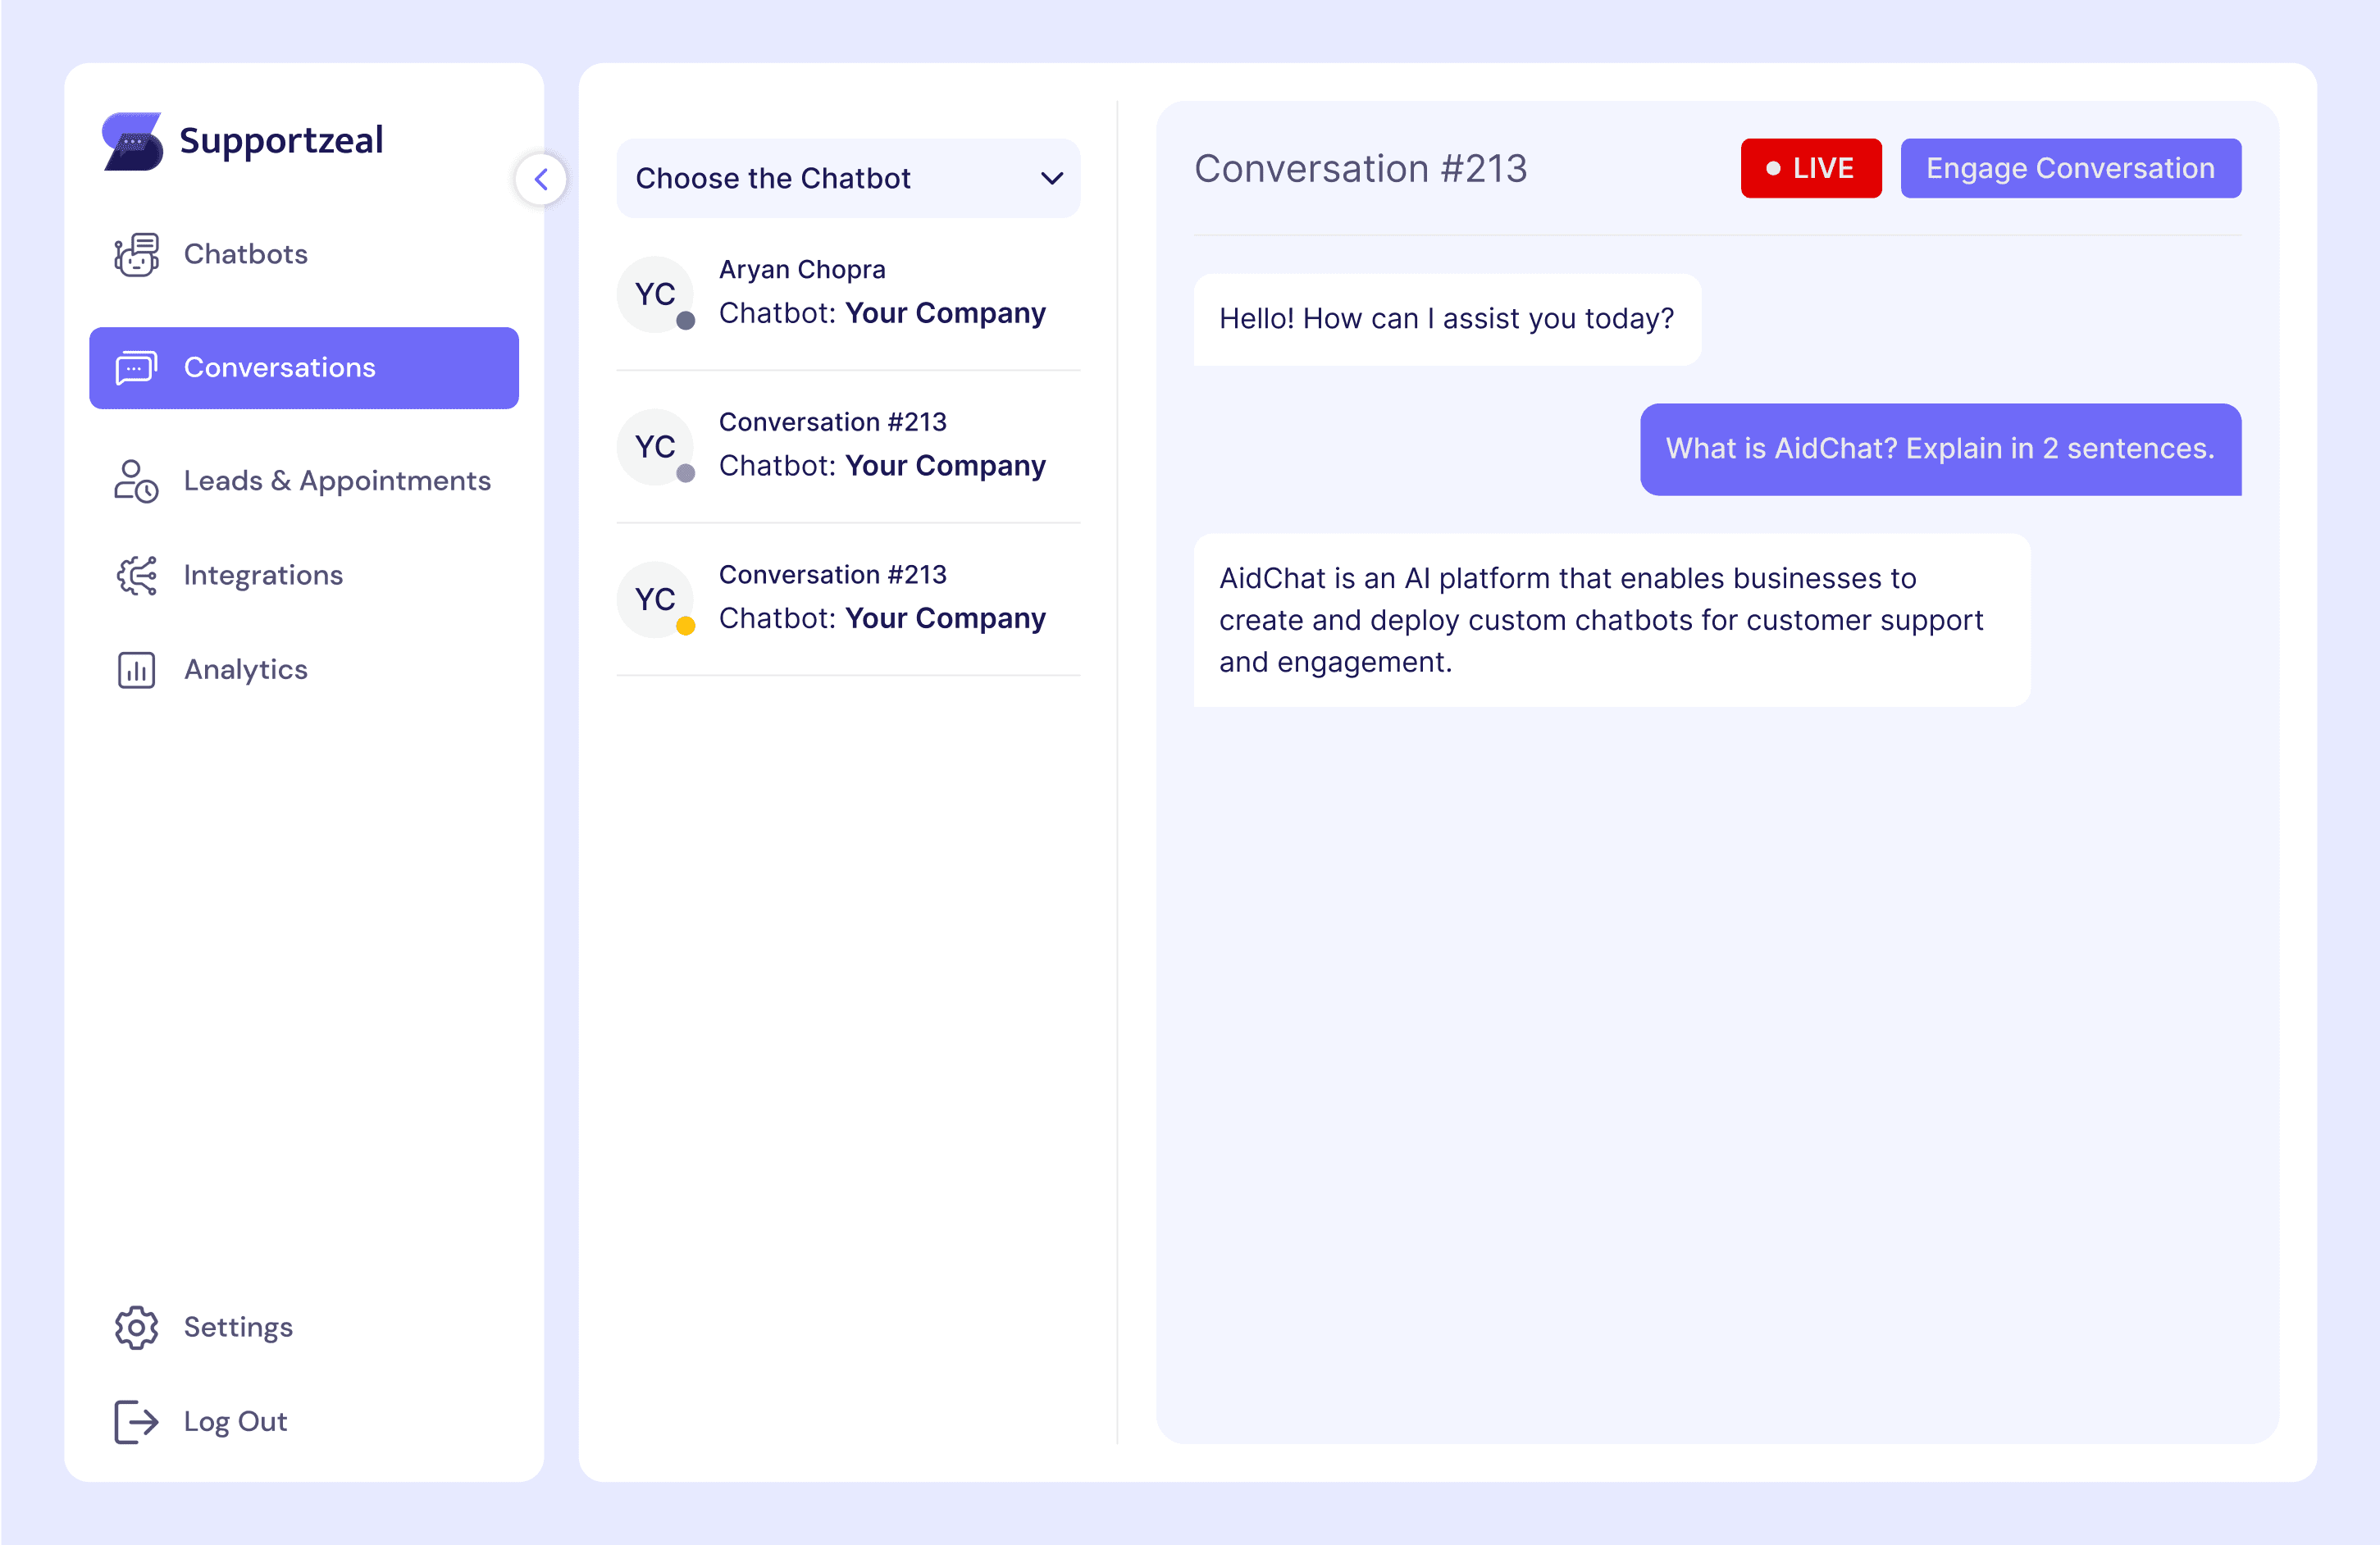The image size is (2380, 1545).
Task: Open the Analytics page label
Action: (x=245, y=669)
